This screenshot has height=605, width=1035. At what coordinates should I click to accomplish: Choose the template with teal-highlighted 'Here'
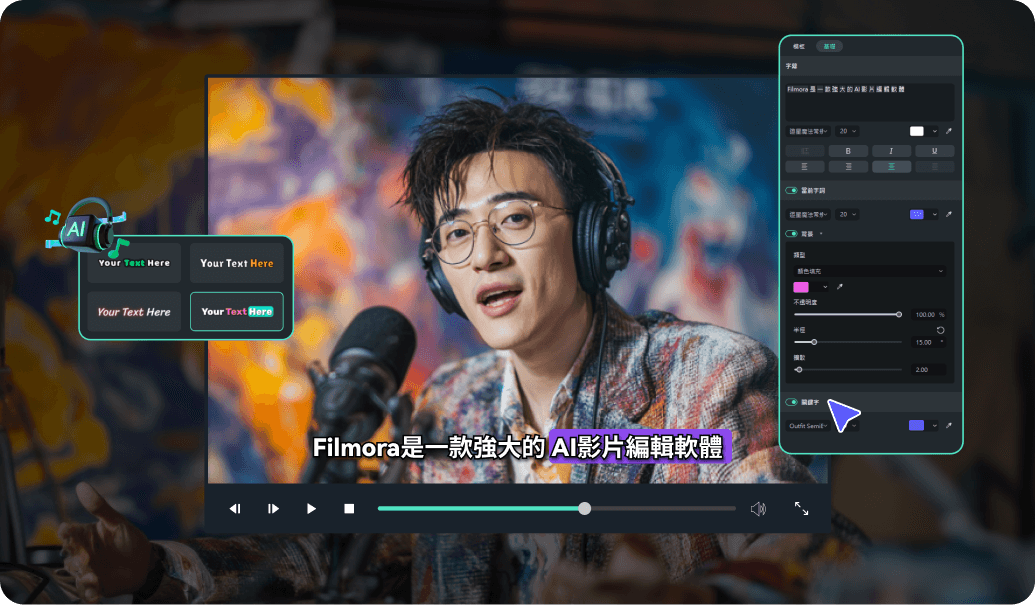click(x=237, y=311)
